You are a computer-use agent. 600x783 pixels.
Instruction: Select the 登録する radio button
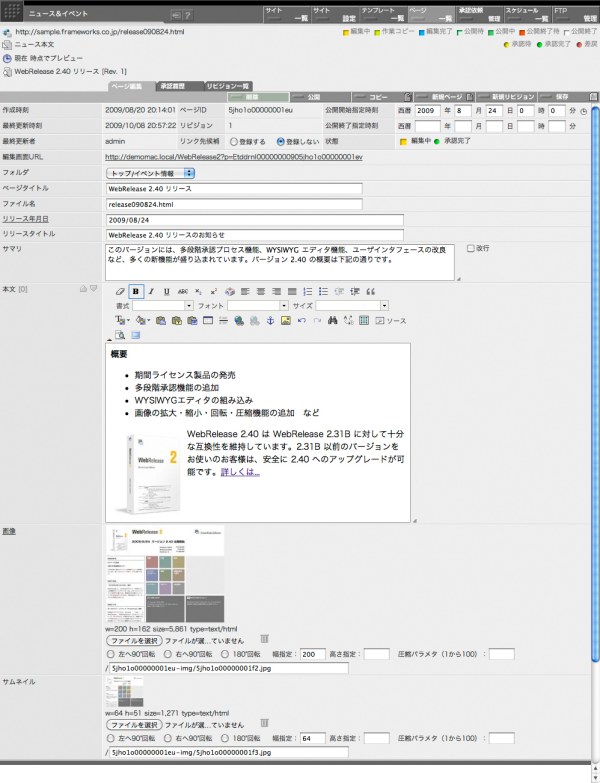(x=232, y=141)
